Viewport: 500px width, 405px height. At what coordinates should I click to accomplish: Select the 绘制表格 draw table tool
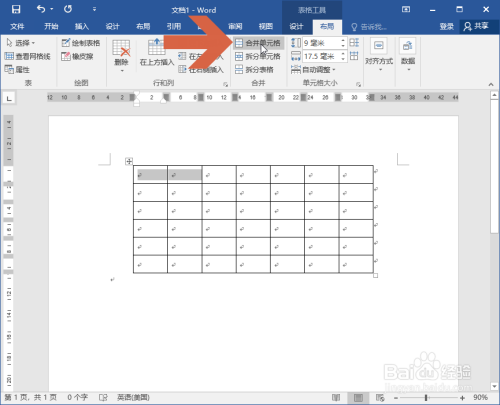pyautogui.click(x=81, y=43)
